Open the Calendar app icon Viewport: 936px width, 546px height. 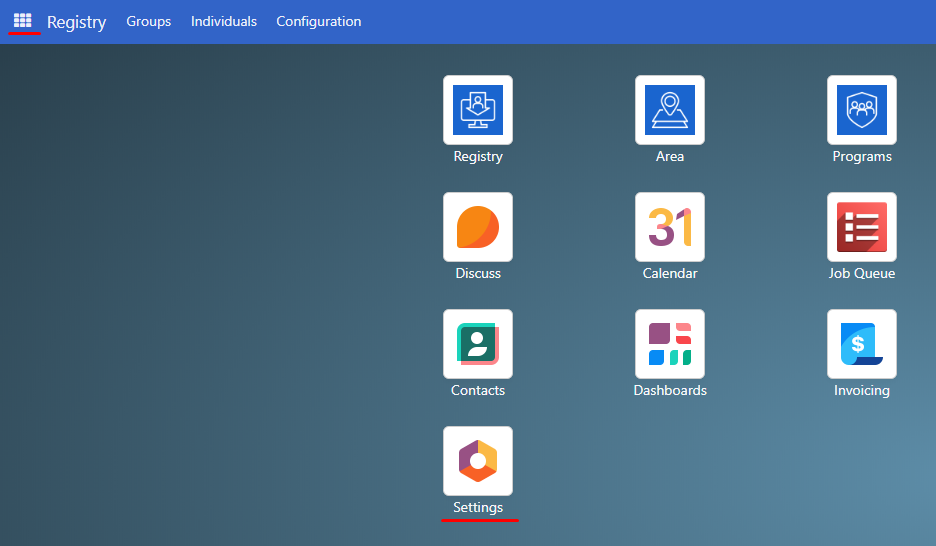pos(670,227)
